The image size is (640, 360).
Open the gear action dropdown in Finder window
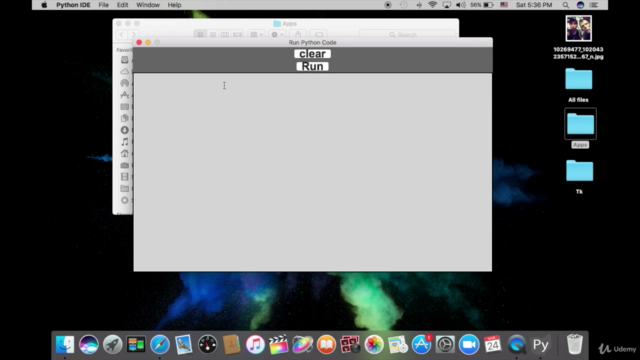click(x=277, y=35)
